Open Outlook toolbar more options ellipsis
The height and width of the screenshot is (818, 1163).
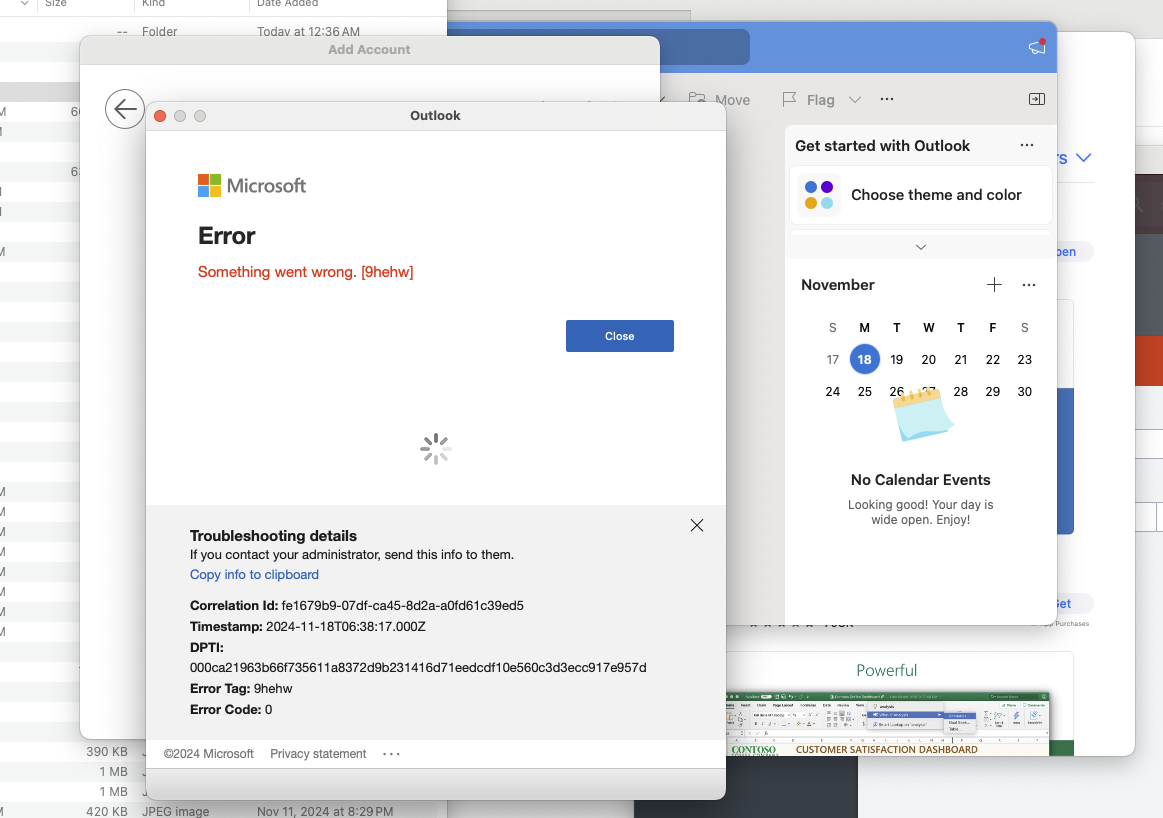[886, 99]
